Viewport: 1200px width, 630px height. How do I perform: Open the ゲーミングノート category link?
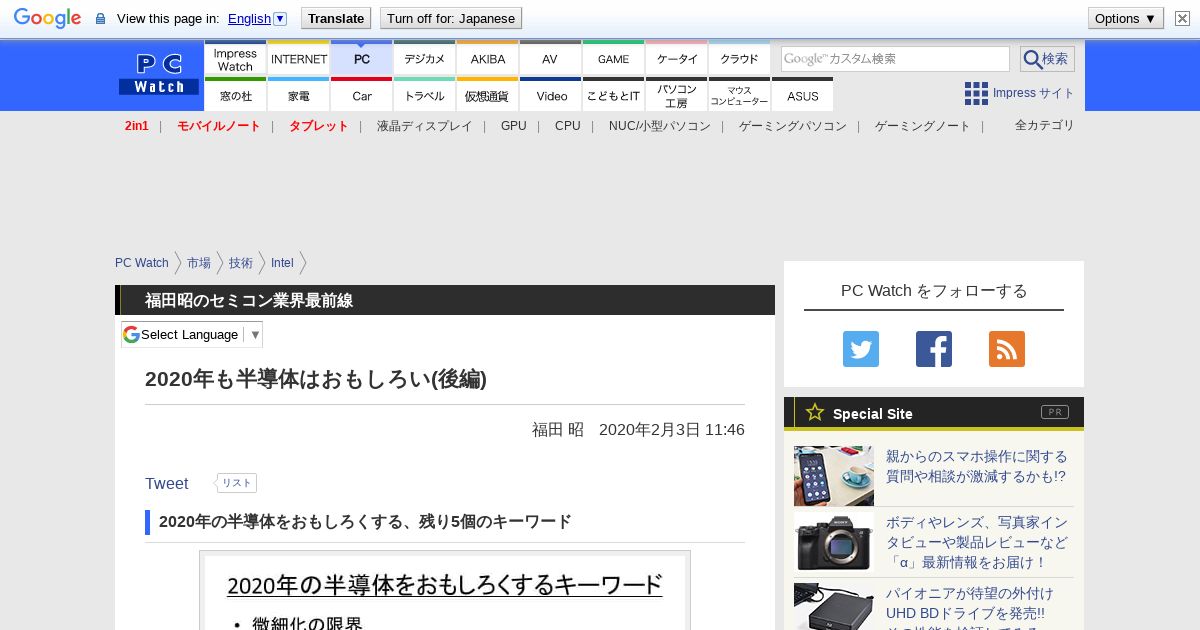point(923,126)
